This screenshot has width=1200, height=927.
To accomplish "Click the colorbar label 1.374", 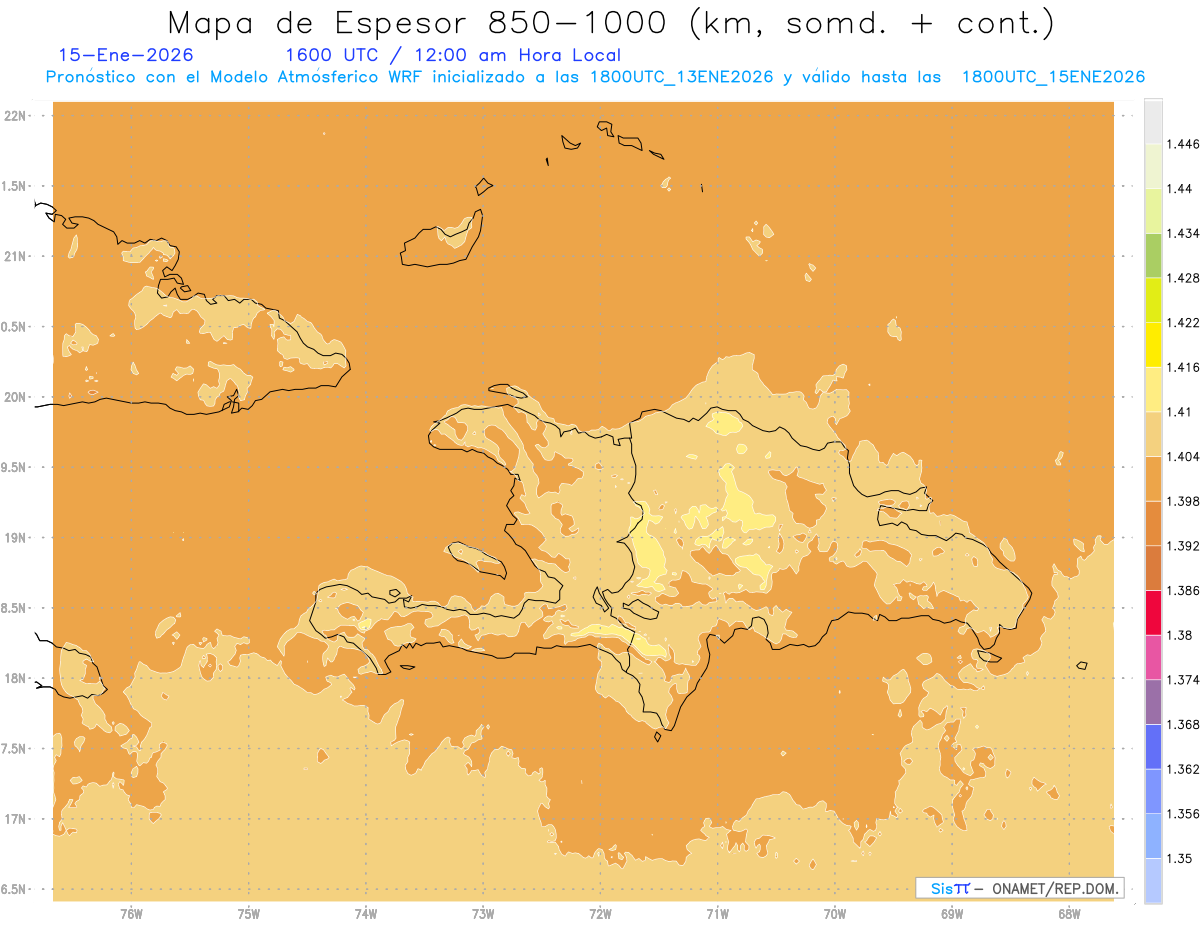I will coord(1183,680).
